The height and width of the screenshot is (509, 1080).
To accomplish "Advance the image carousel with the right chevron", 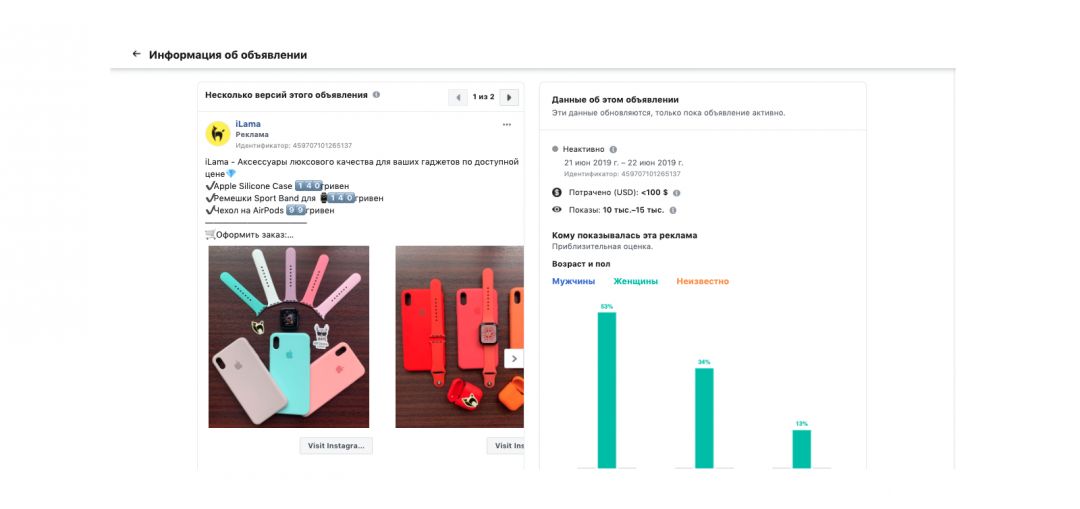I will point(514,358).
